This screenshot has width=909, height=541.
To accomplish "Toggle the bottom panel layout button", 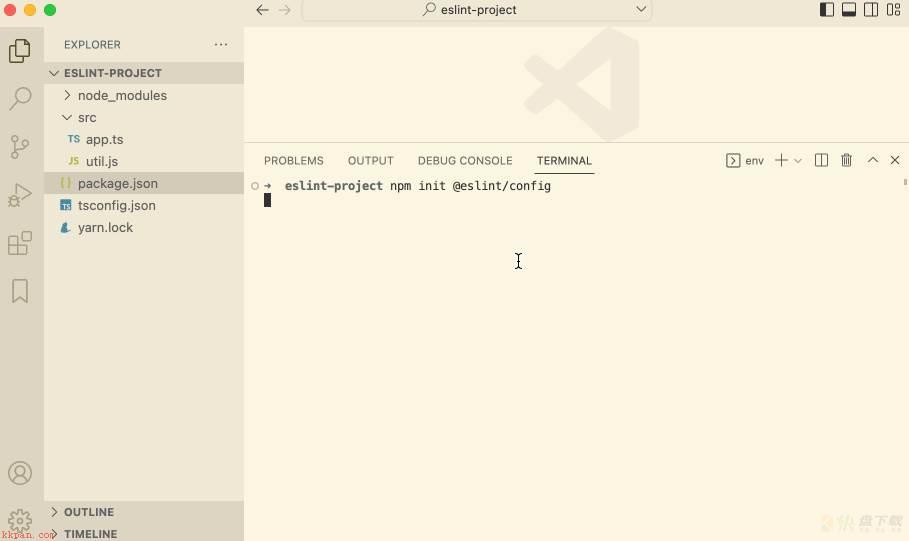I will click(x=849, y=10).
